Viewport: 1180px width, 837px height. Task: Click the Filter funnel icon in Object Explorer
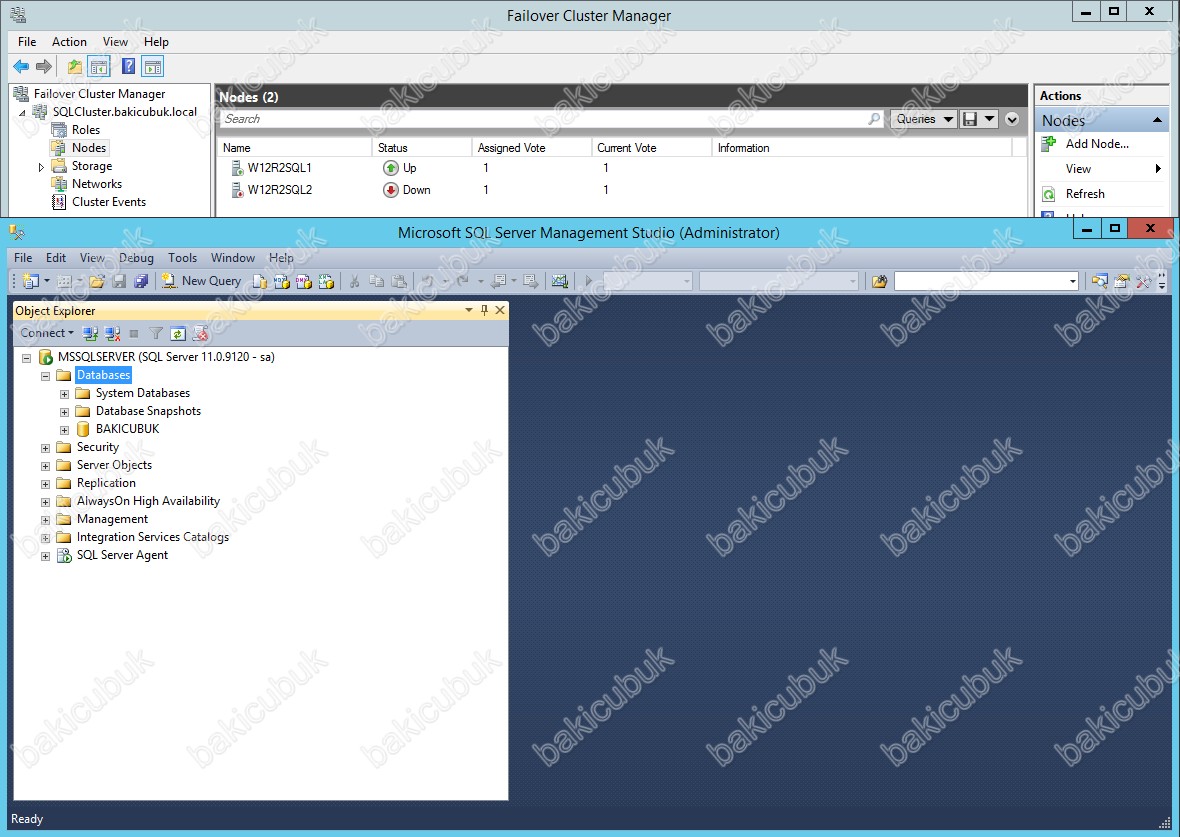click(156, 333)
